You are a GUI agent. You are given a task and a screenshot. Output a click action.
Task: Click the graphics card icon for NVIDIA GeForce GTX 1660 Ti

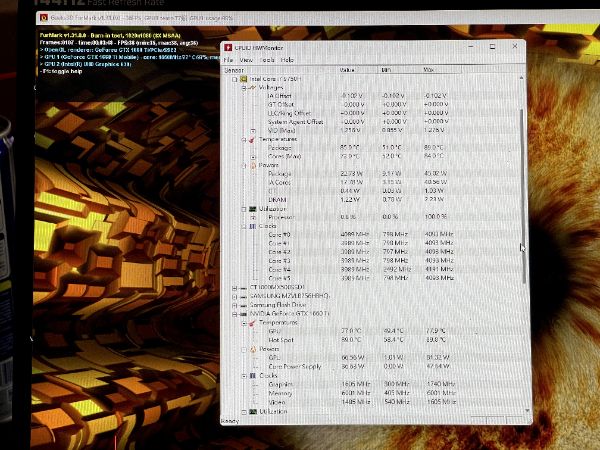pyautogui.click(x=243, y=314)
